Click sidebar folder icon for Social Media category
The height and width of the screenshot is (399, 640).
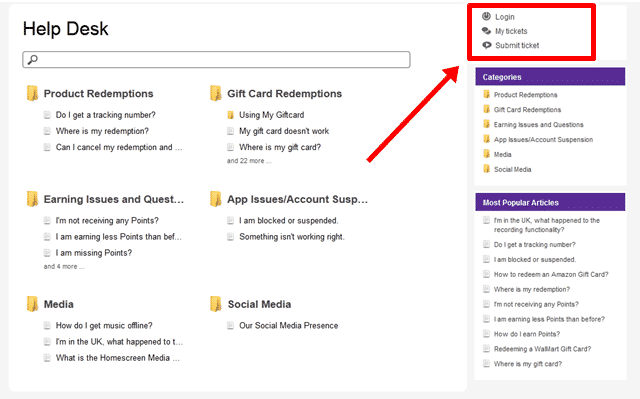tap(486, 169)
